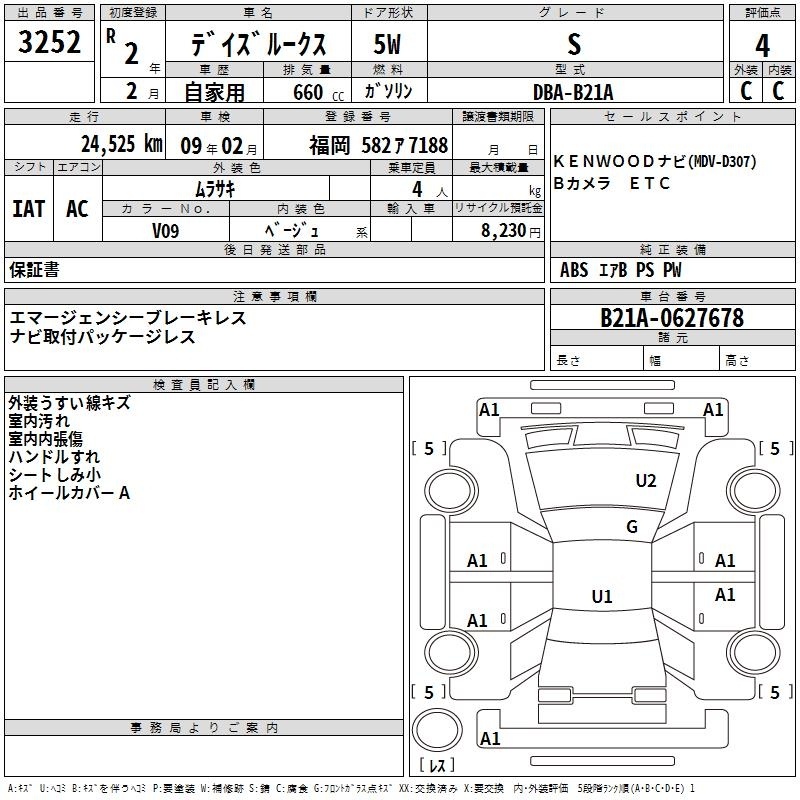The width and height of the screenshot is (800, 800).
Task: Select the interior grade C under 内装
Action: click(778, 91)
